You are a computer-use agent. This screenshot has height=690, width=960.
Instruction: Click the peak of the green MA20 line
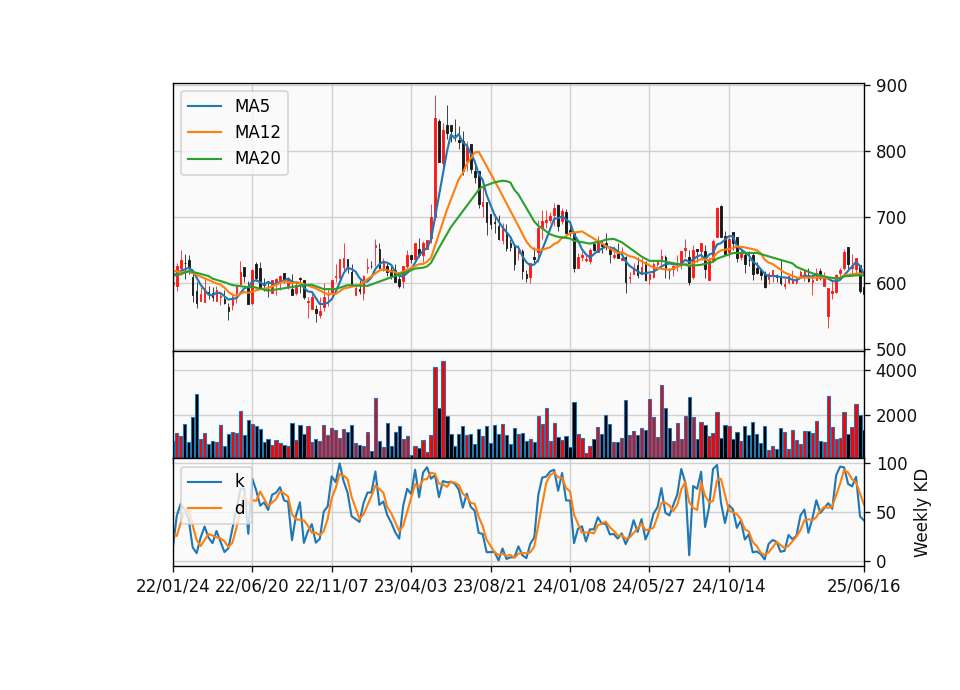click(504, 181)
